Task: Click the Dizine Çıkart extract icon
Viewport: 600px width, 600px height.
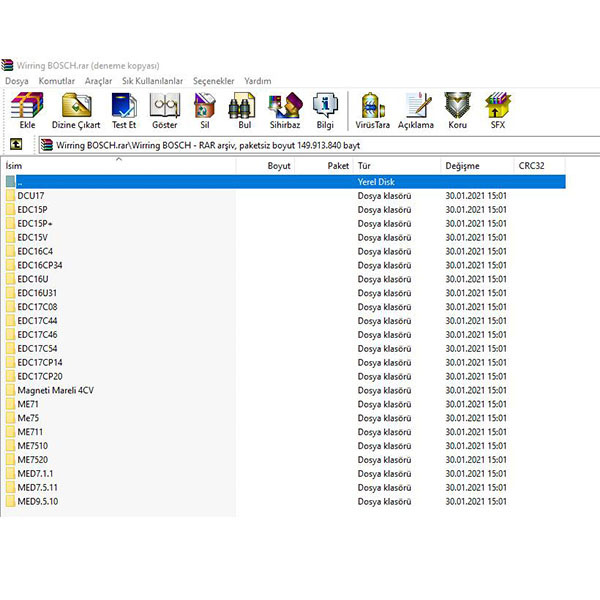Action: (x=76, y=110)
